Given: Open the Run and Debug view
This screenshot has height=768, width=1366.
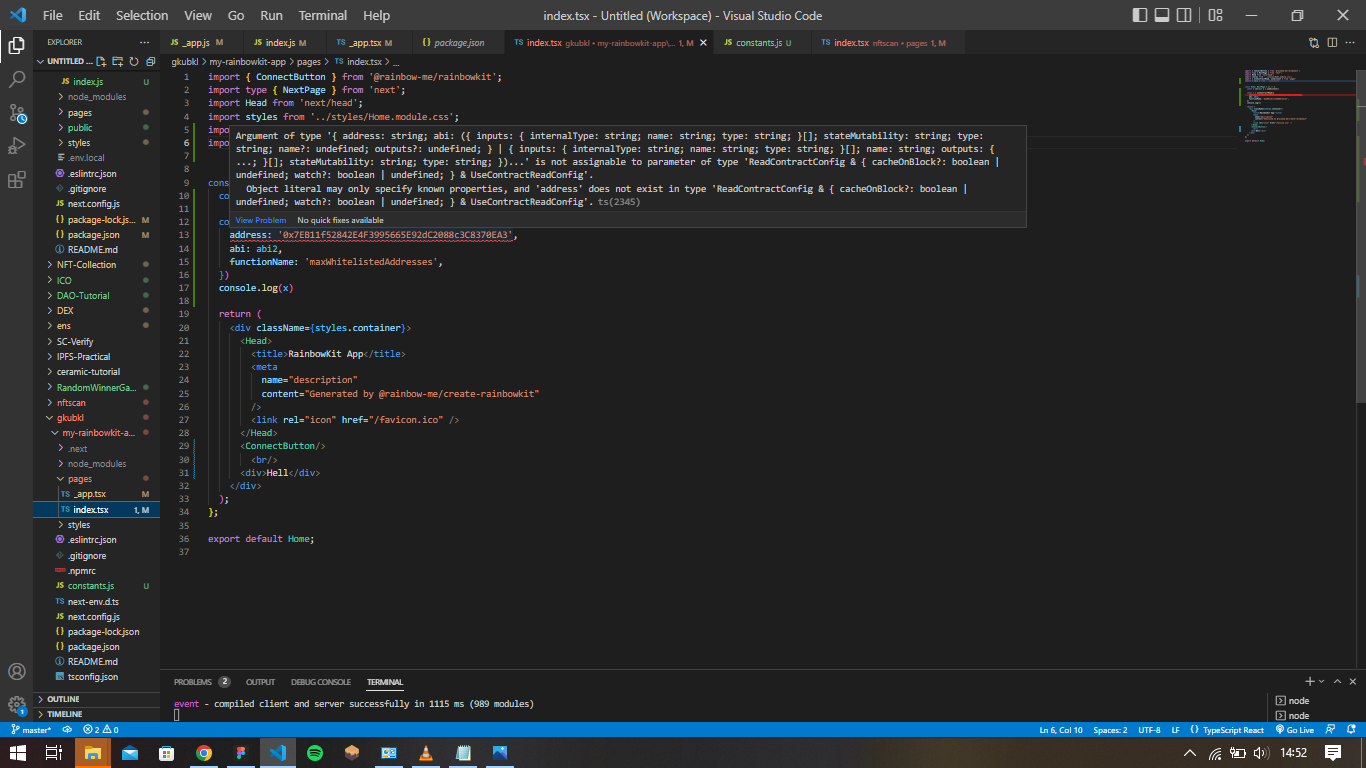Looking at the screenshot, I should click(x=16, y=146).
